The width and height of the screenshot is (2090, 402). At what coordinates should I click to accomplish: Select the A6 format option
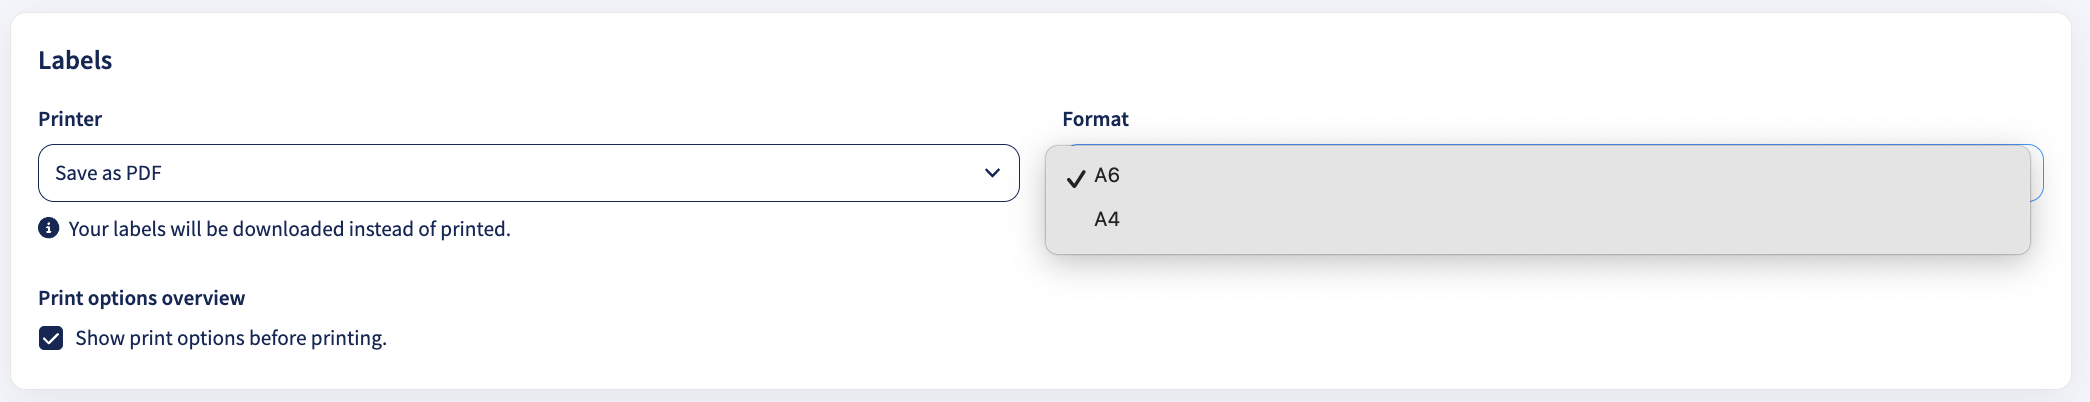[x=1537, y=175]
